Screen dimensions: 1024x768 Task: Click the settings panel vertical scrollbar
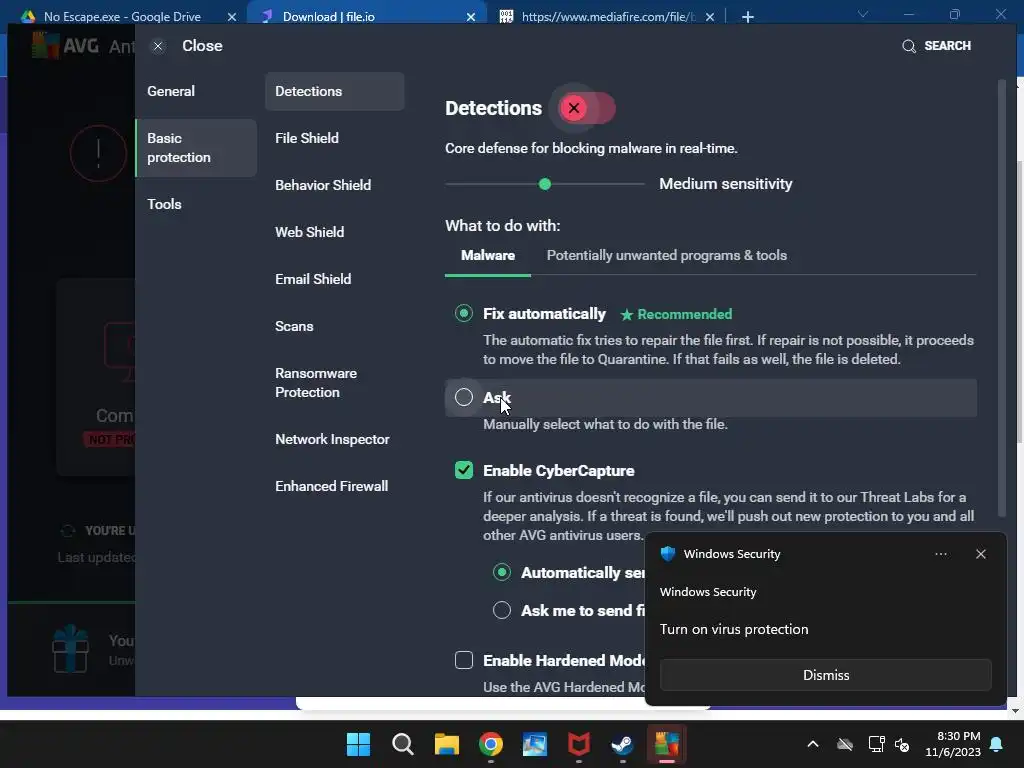pyautogui.click(x=1001, y=297)
